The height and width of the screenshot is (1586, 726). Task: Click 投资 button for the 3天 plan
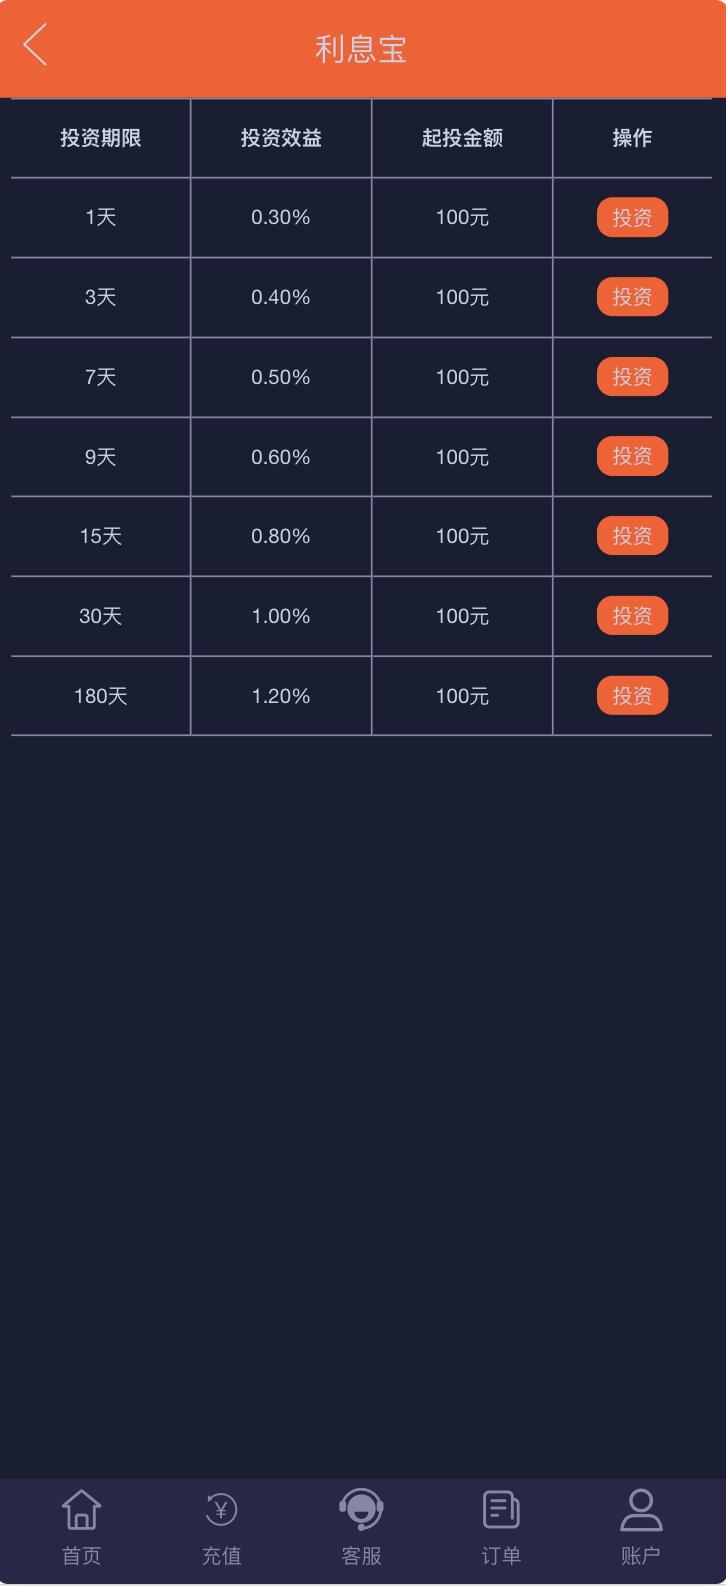[632, 297]
